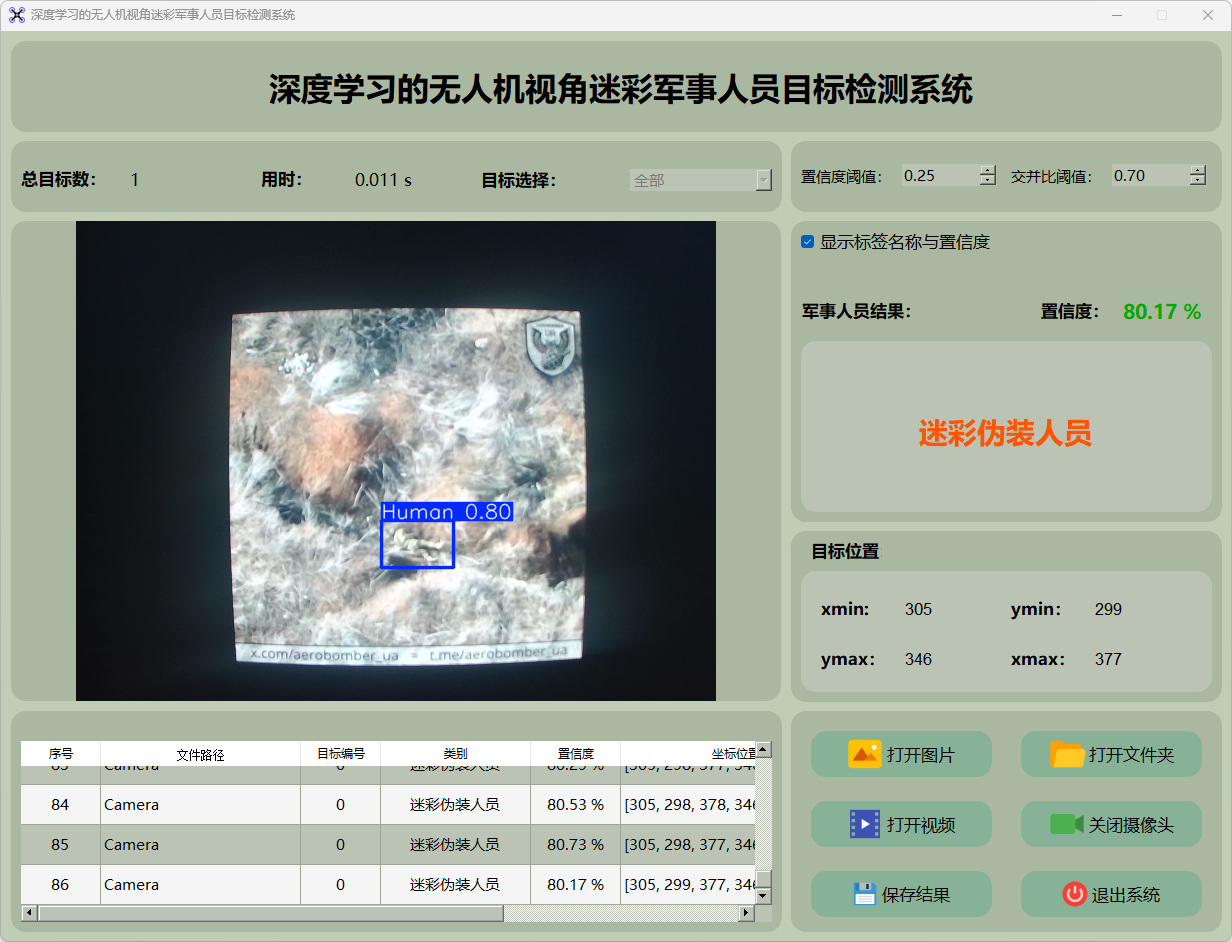Increase the confidence threshold with the up arrow

[x=988, y=170]
